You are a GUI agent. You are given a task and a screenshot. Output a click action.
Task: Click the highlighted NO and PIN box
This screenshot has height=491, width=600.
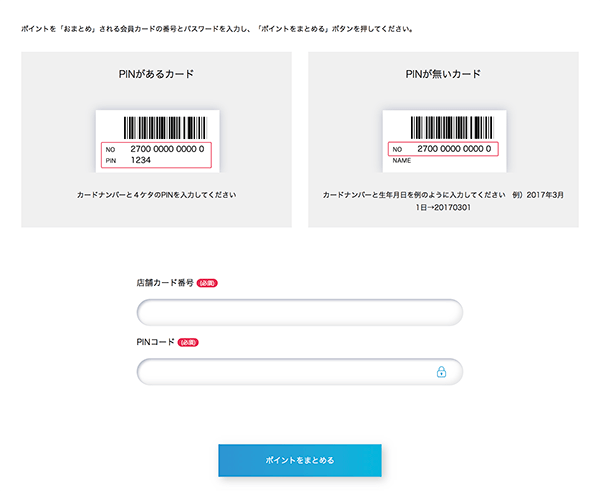pyautogui.click(x=156, y=155)
